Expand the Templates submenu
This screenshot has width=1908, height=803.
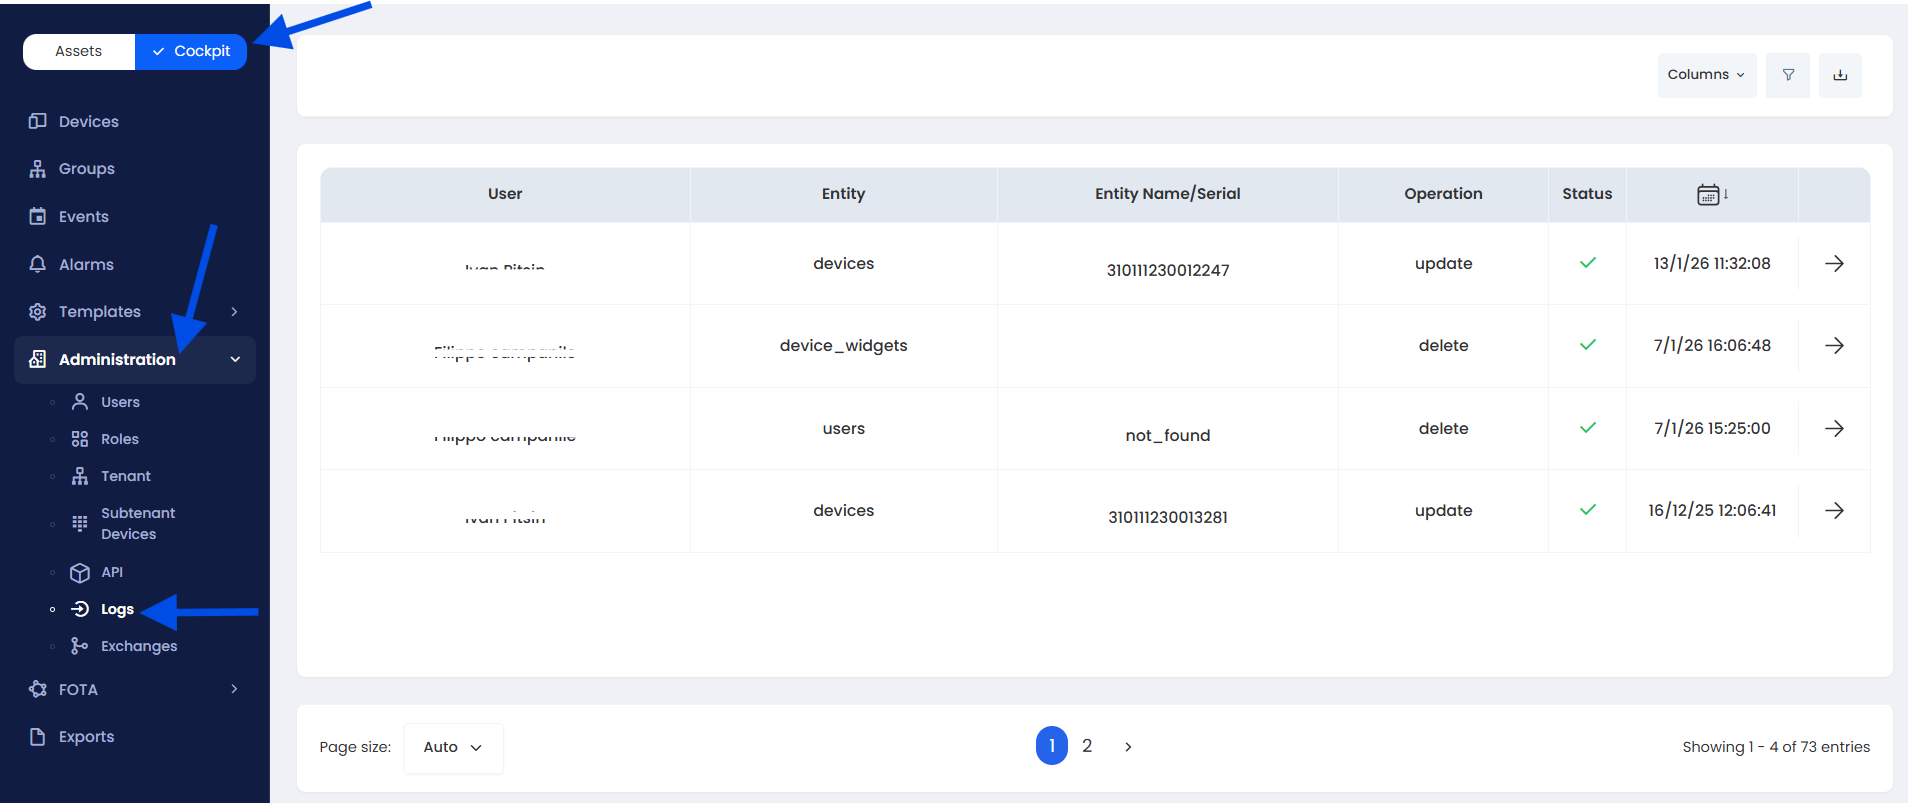click(234, 312)
